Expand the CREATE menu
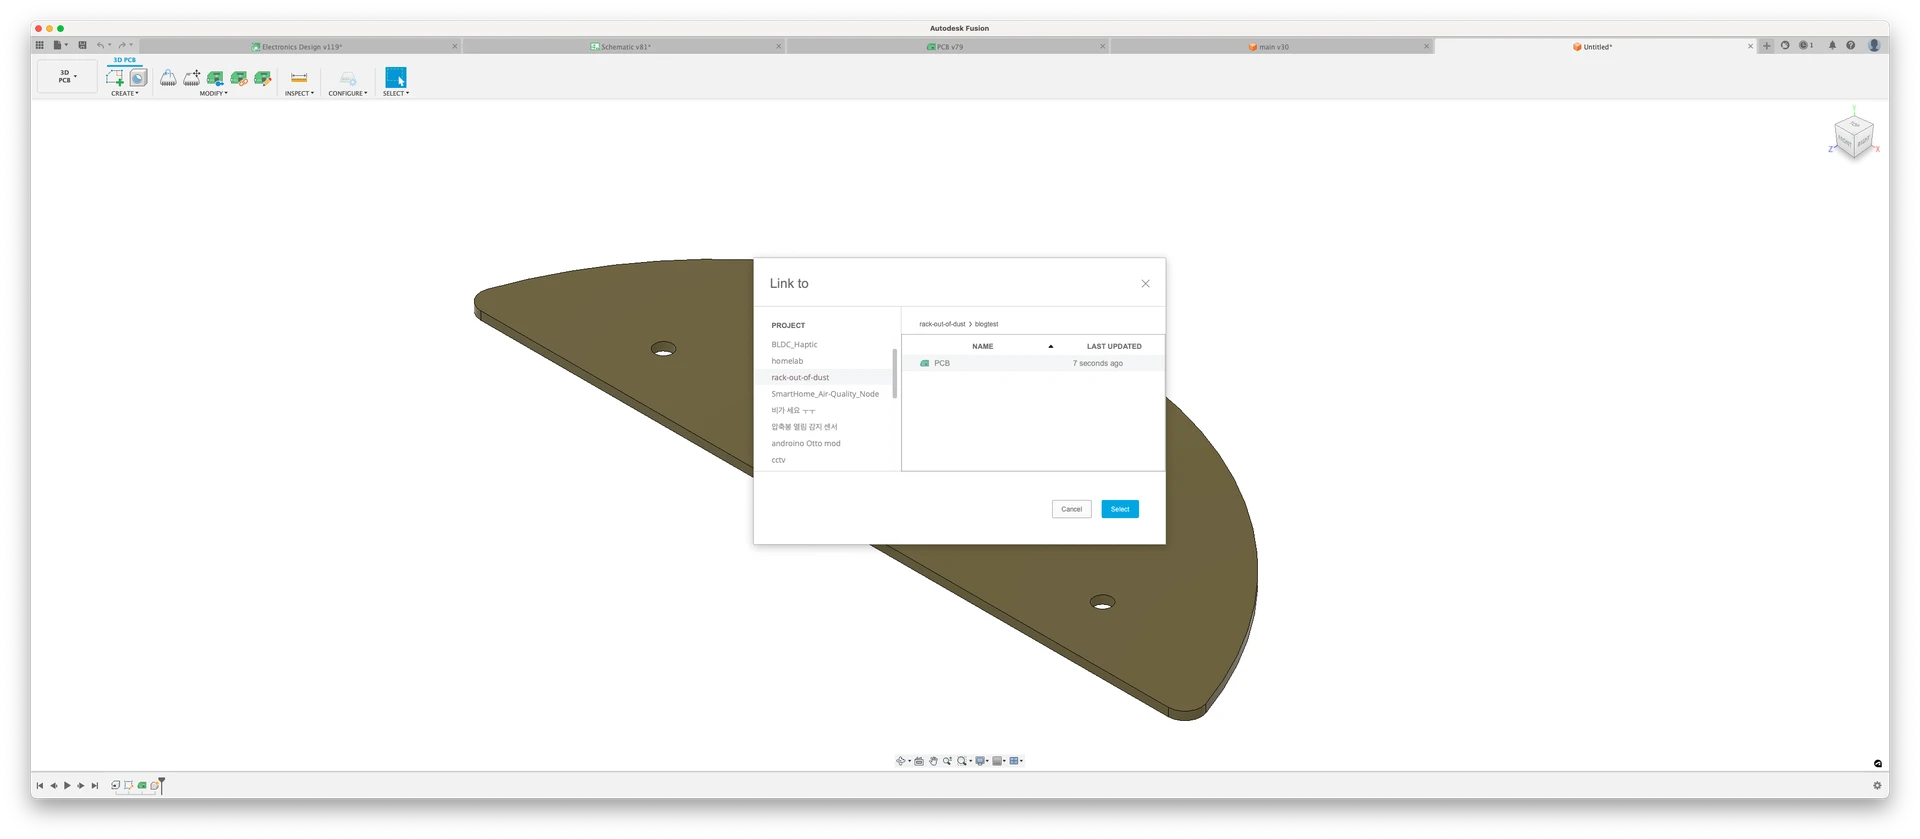Image resolution: width=1920 pixels, height=839 pixels. click(125, 94)
